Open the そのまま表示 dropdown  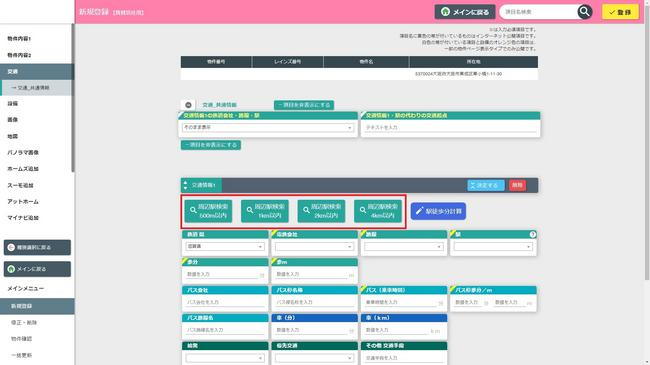268,128
